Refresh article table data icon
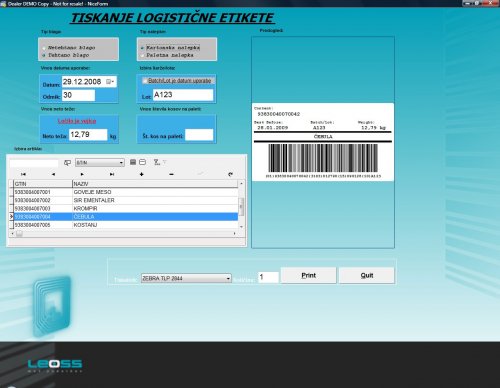Image resolution: width=500 pixels, height=388 pixels. tap(230, 174)
